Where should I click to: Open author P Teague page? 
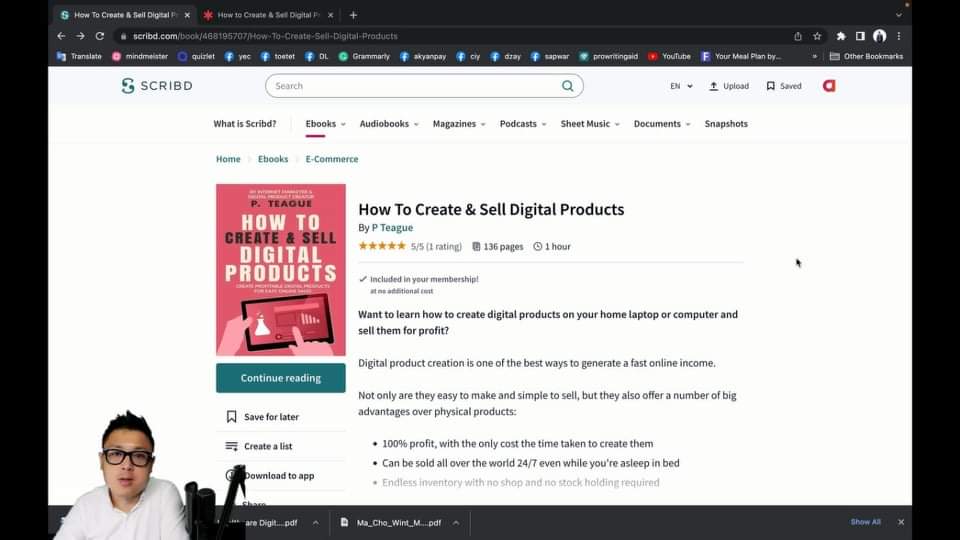(x=392, y=227)
